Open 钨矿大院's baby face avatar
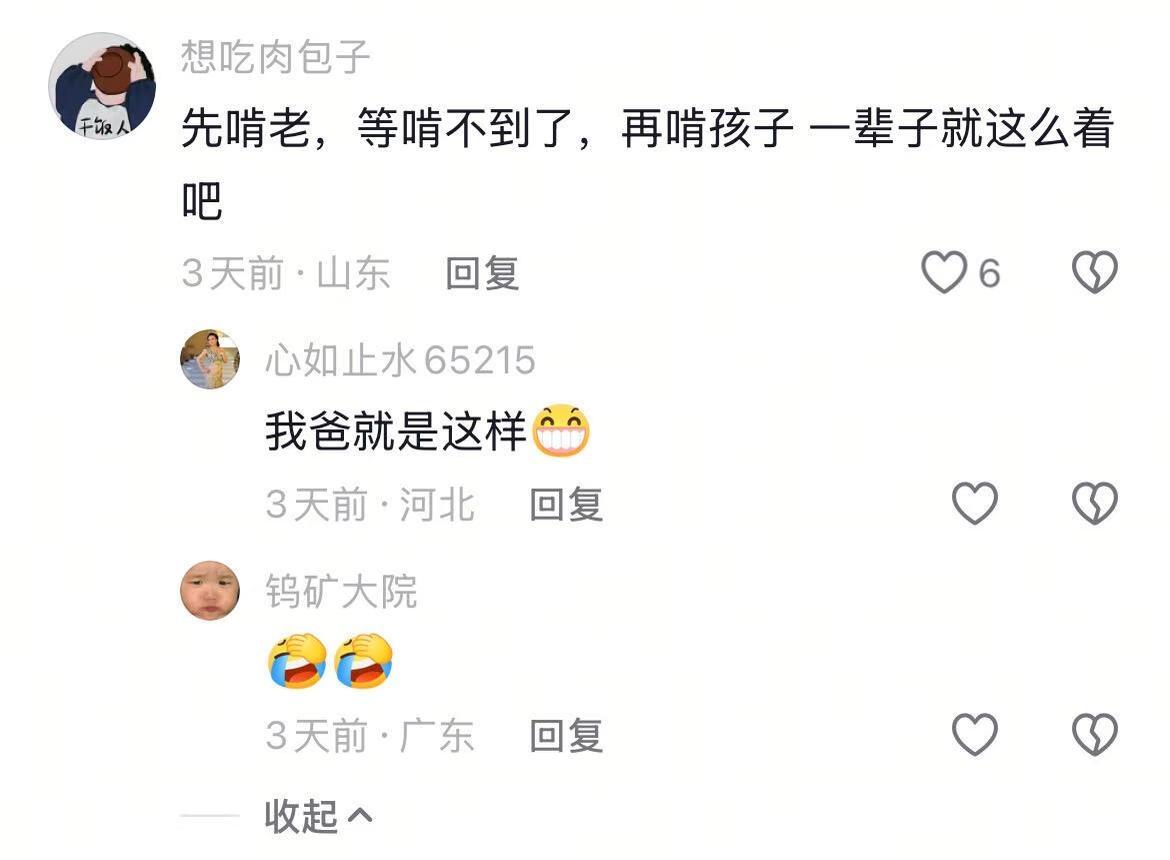1170x860 pixels. tap(210, 591)
